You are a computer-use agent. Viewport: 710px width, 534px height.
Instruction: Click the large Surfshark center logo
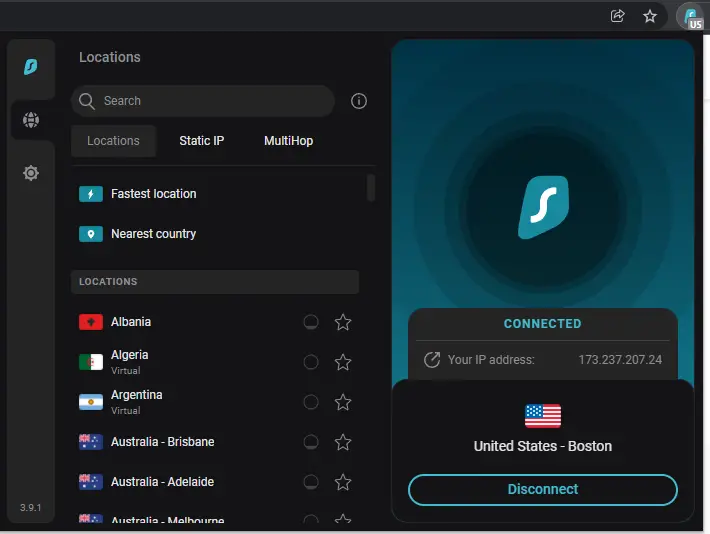[x=543, y=207]
